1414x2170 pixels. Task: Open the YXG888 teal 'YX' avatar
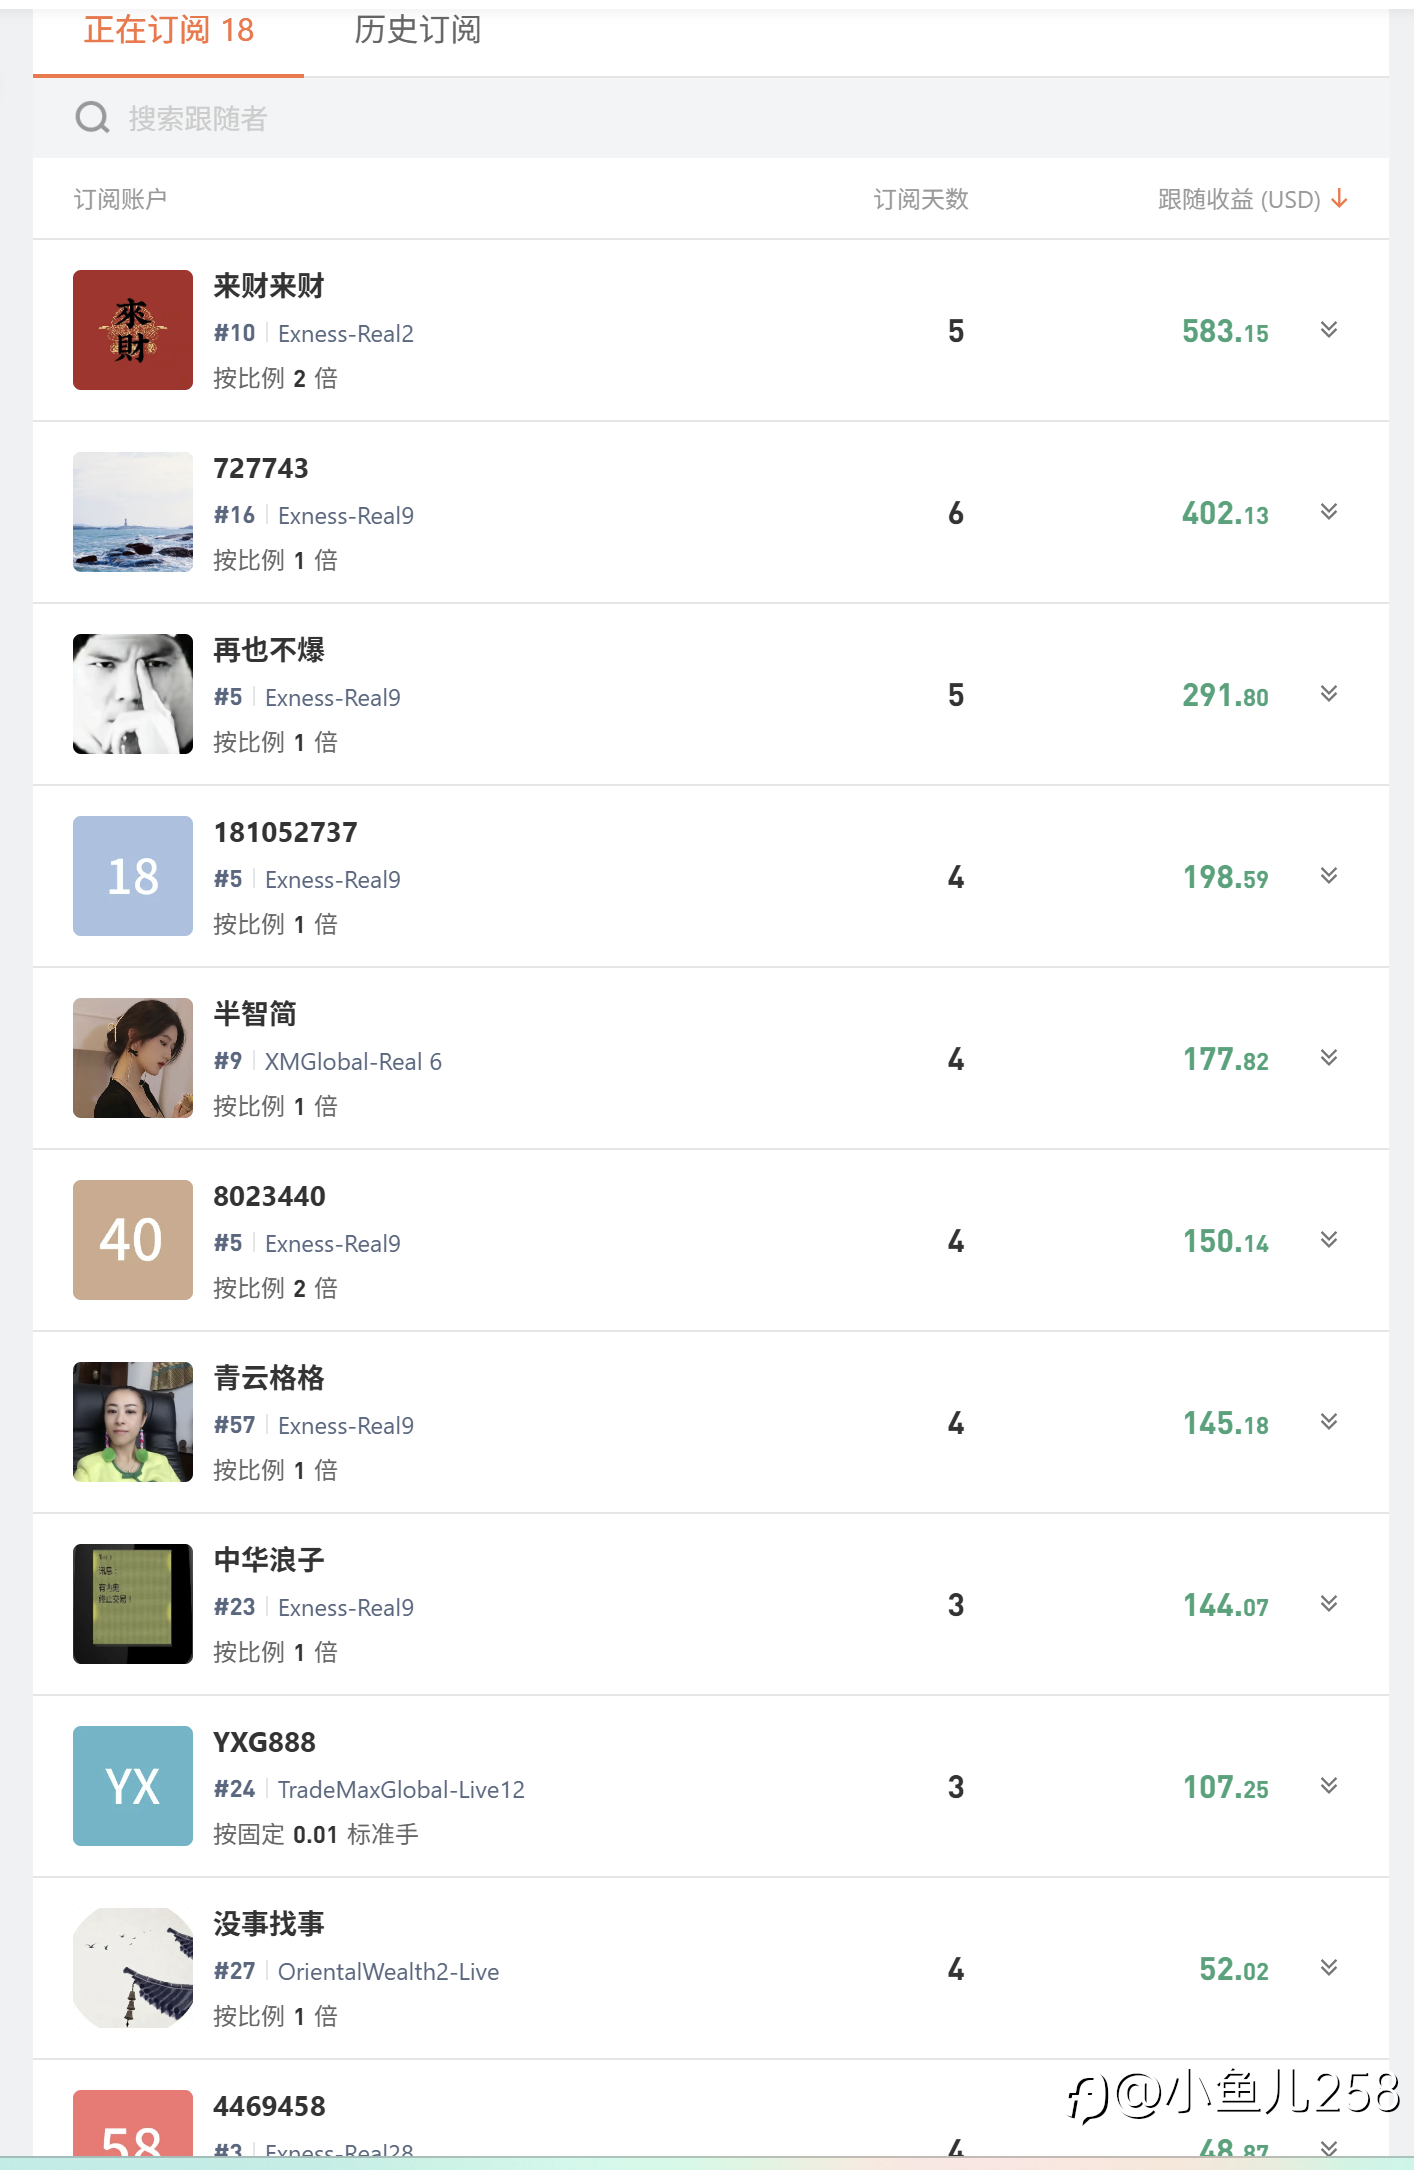tap(133, 1786)
